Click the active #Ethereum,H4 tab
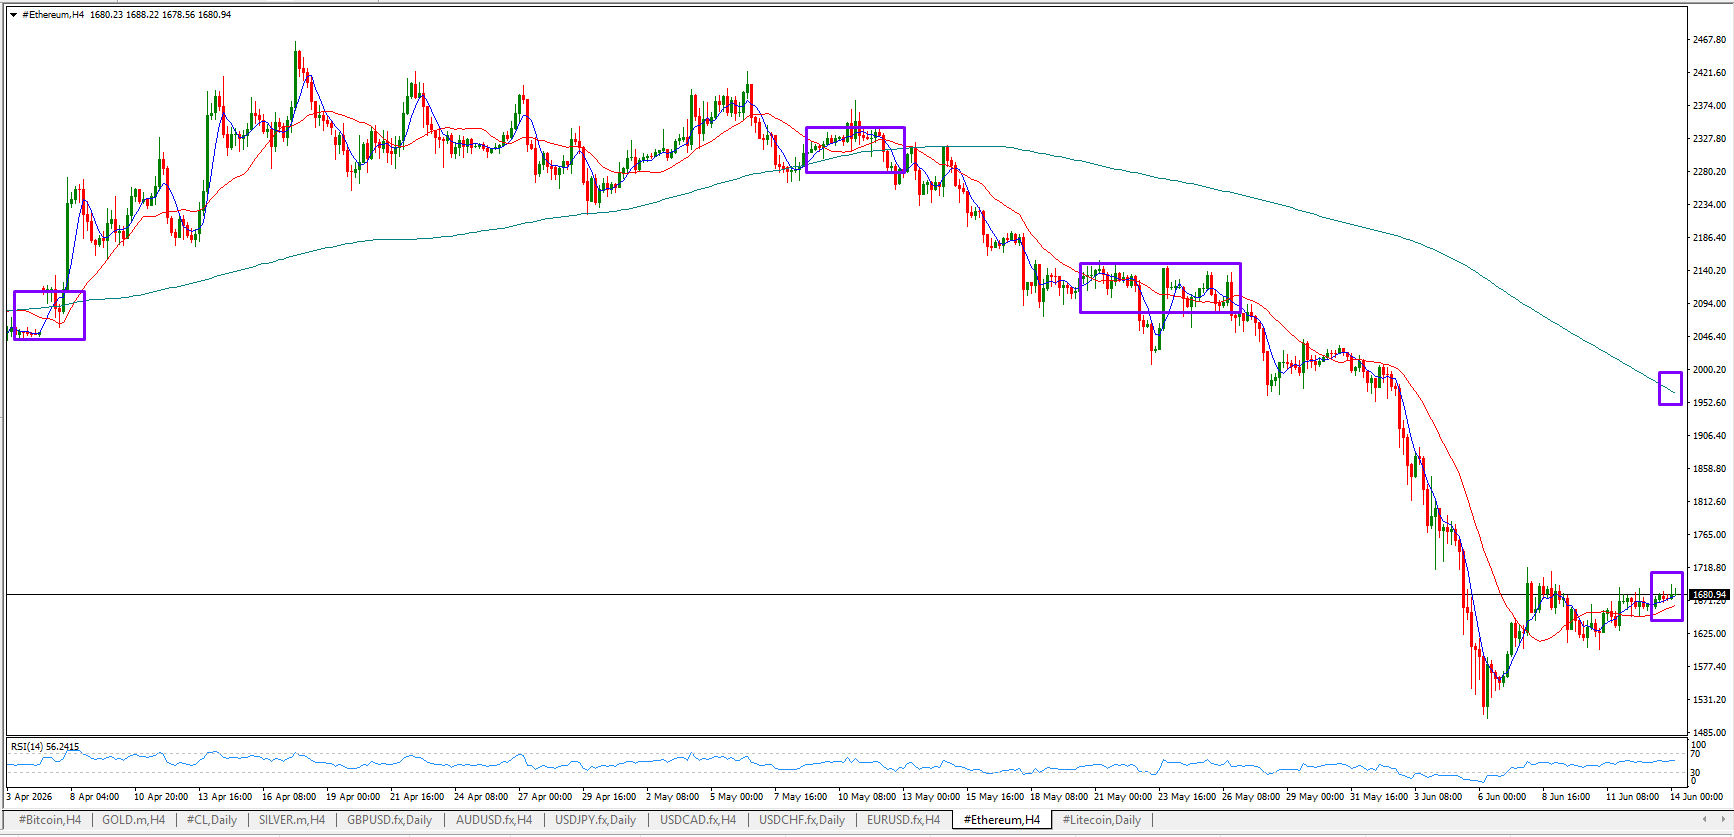This screenshot has height=837, width=1734. [1002, 820]
